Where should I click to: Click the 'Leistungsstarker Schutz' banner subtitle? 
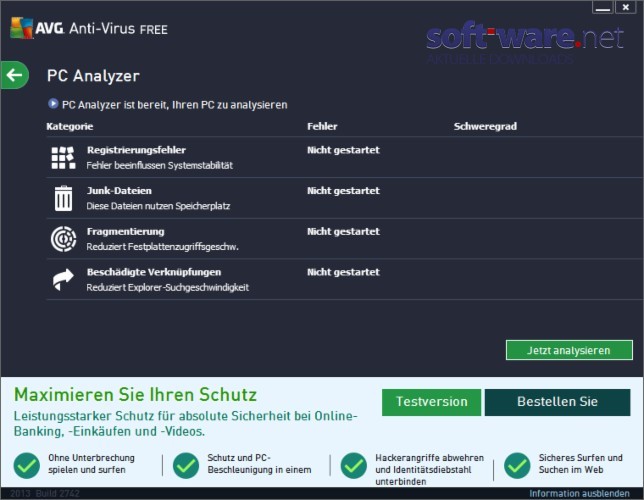(x=186, y=424)
